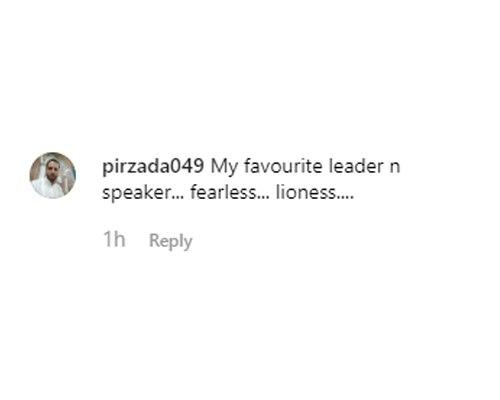Viewport: 500px width, 400px height.
Task: Click the word 'My' after the username
Action: point(224,167)
